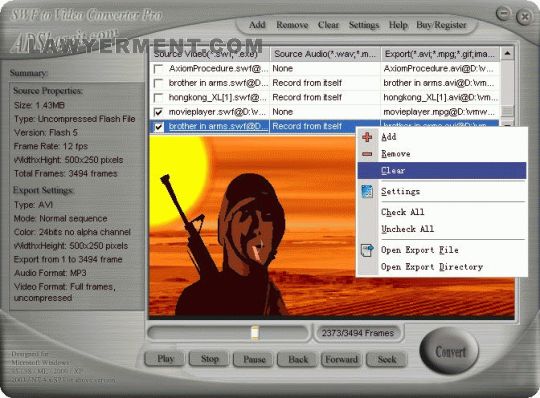Click the 2373/3494 Frames counter
The width and height of the screenshot is (540, 398).
point(358,333)
